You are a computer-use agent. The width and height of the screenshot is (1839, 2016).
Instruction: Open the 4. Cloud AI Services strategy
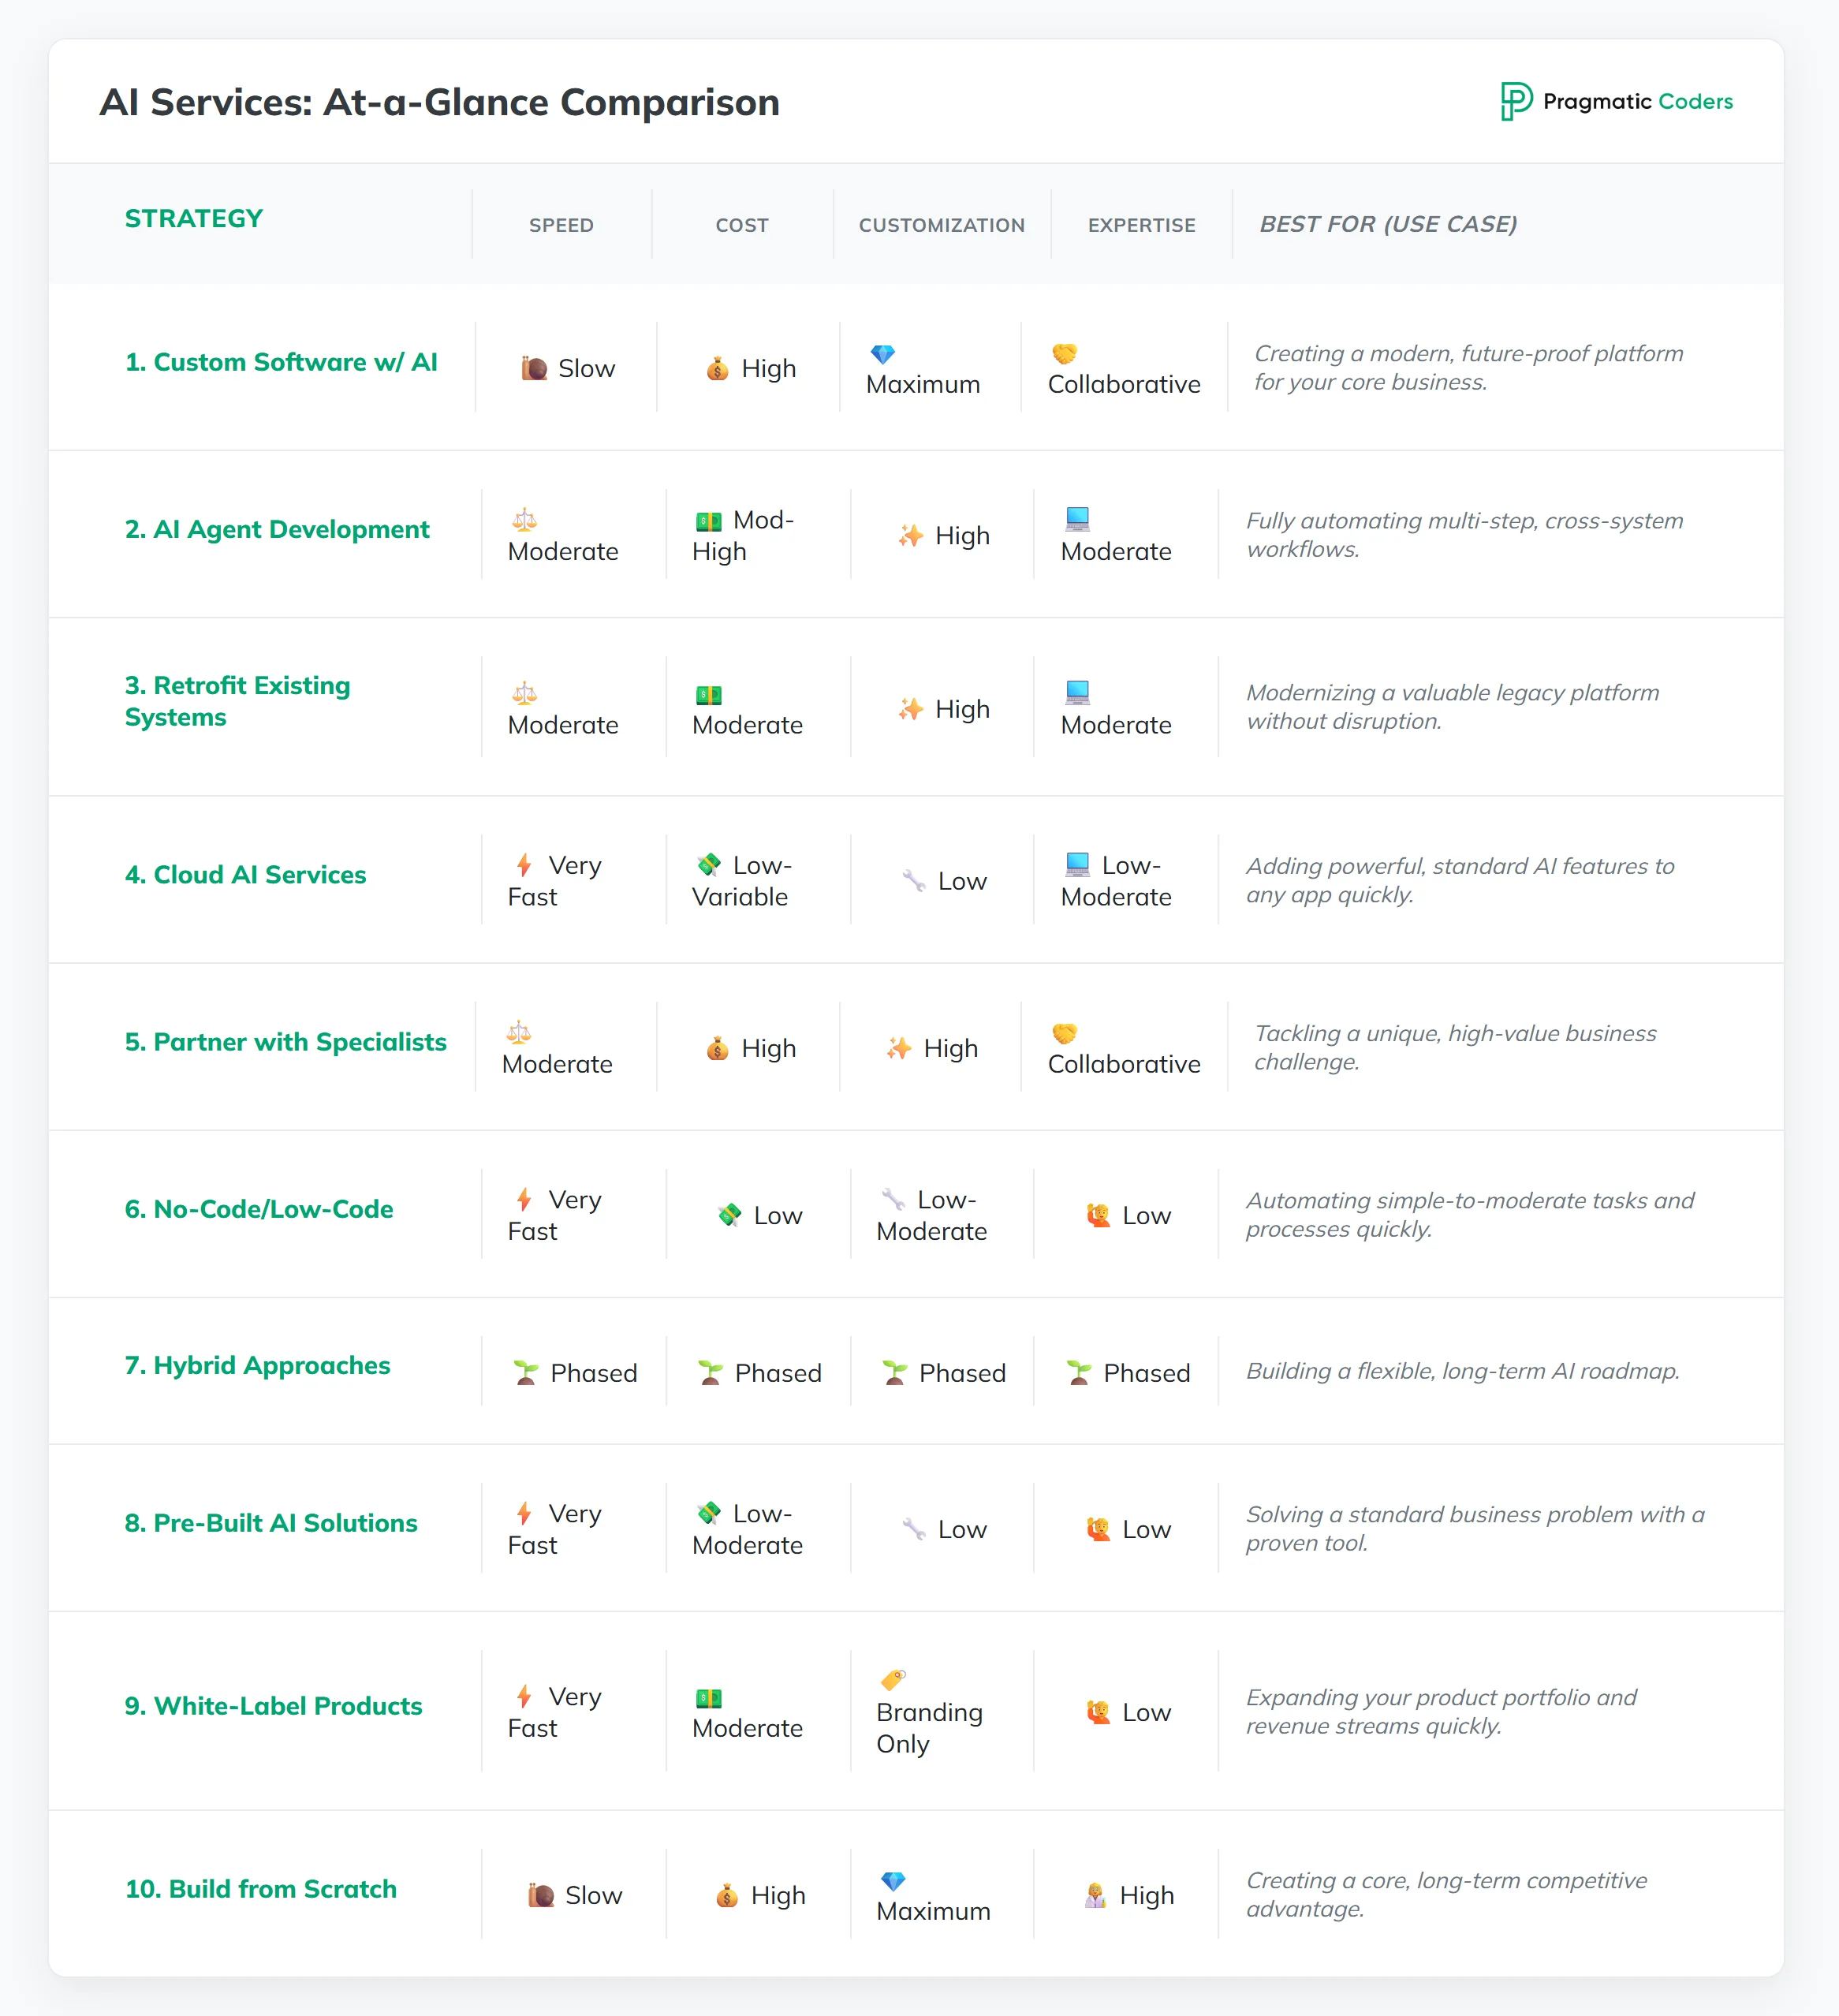[245, 875]
